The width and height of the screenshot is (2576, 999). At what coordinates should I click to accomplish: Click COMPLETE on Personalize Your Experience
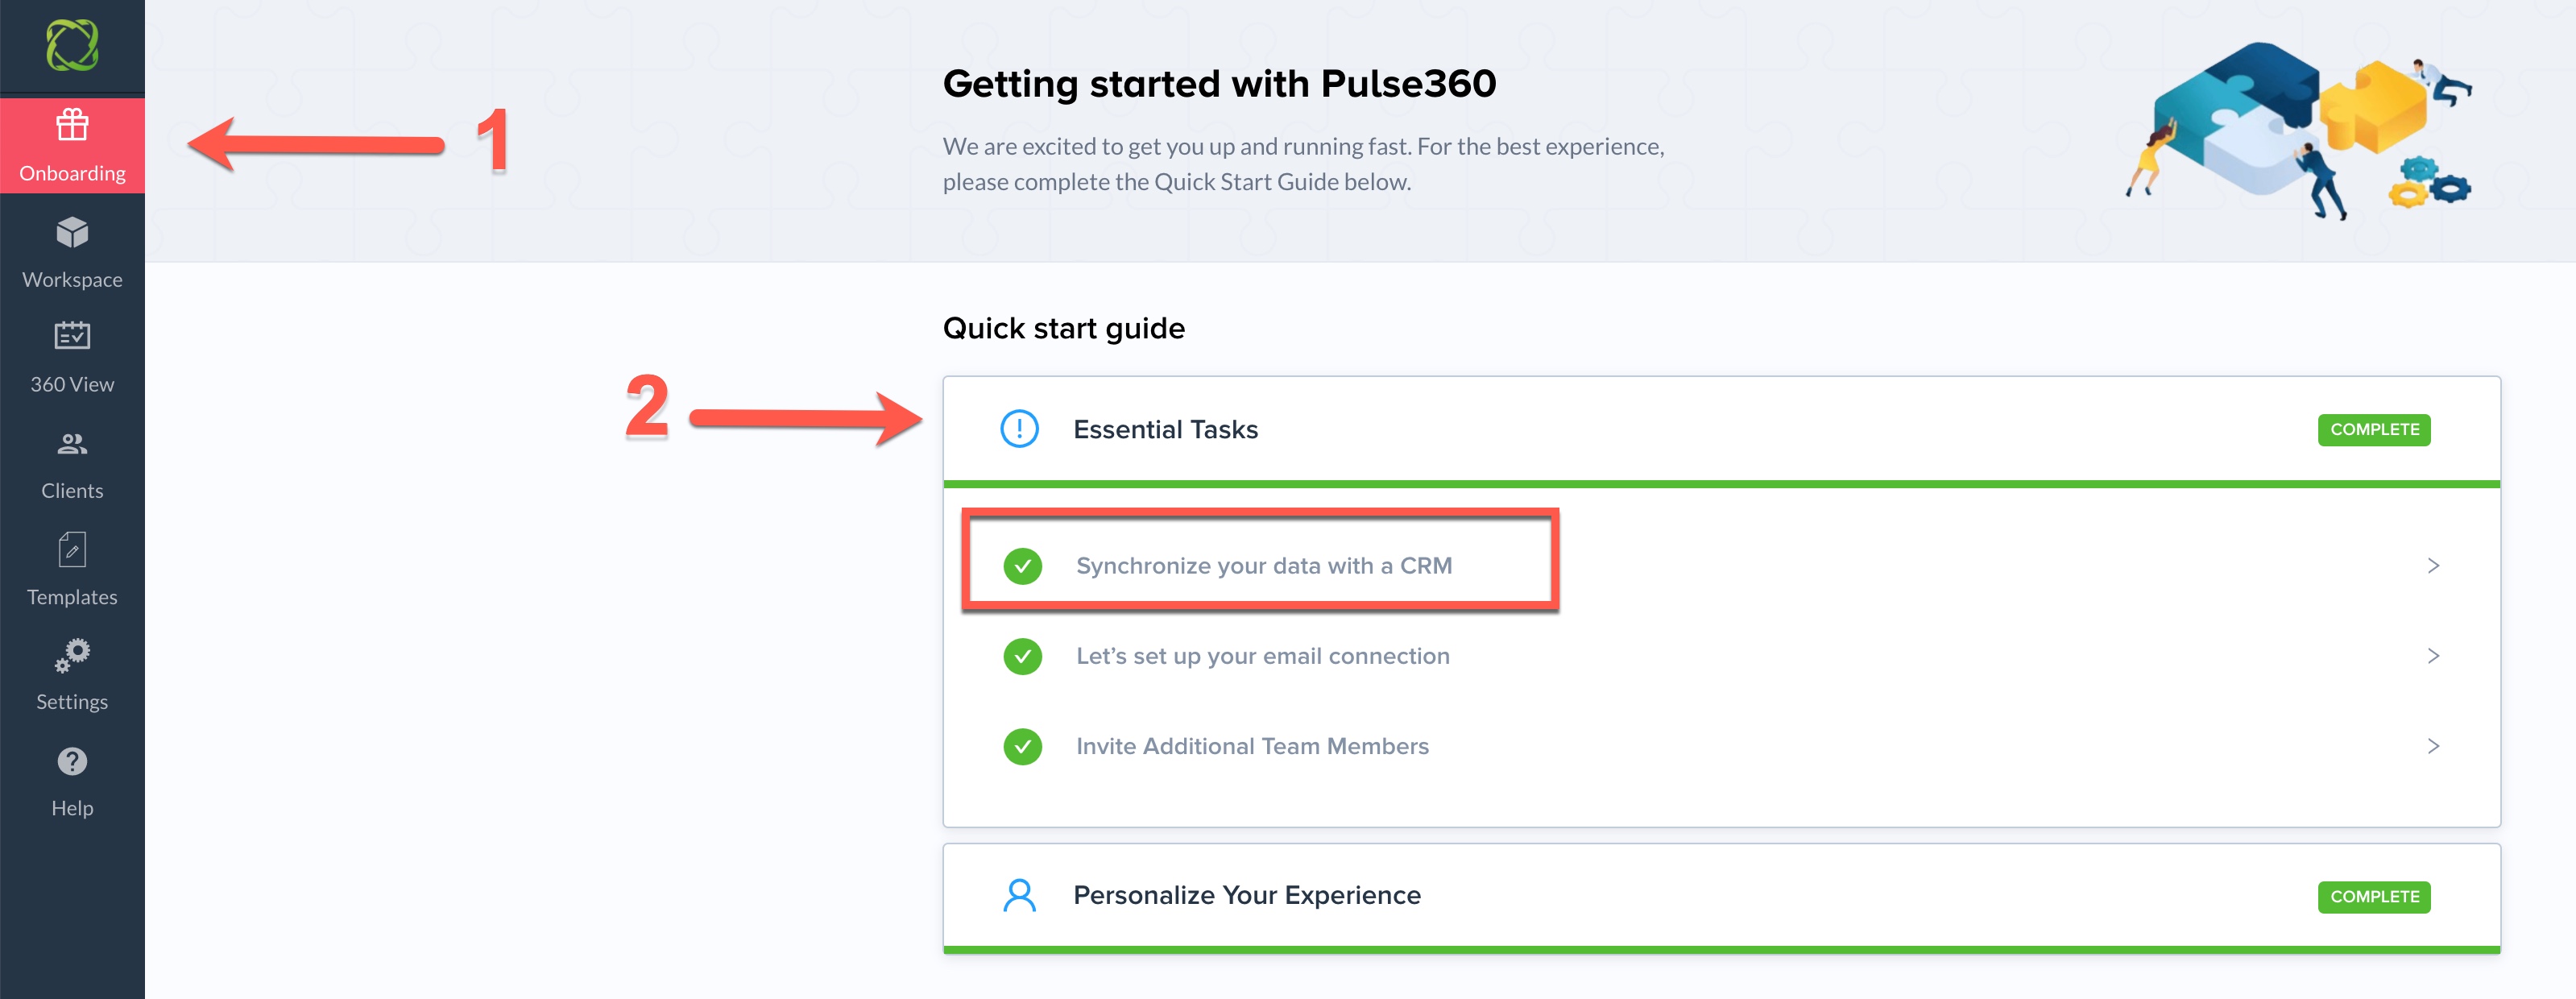[2374, 897]
